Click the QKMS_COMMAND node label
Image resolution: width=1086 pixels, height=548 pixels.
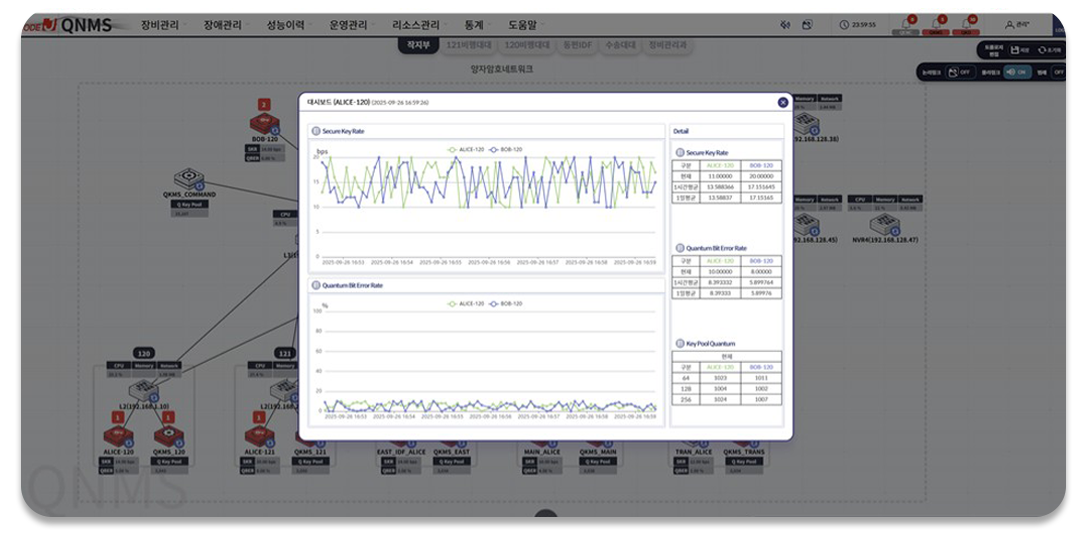(189, 195)
